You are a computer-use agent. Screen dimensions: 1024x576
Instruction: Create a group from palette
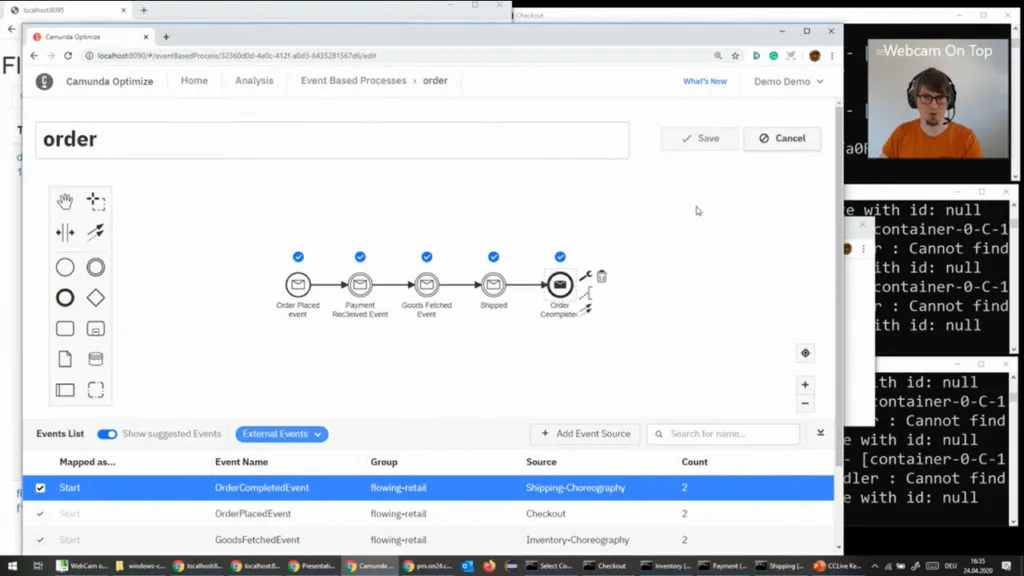click(x=95, y=390)
